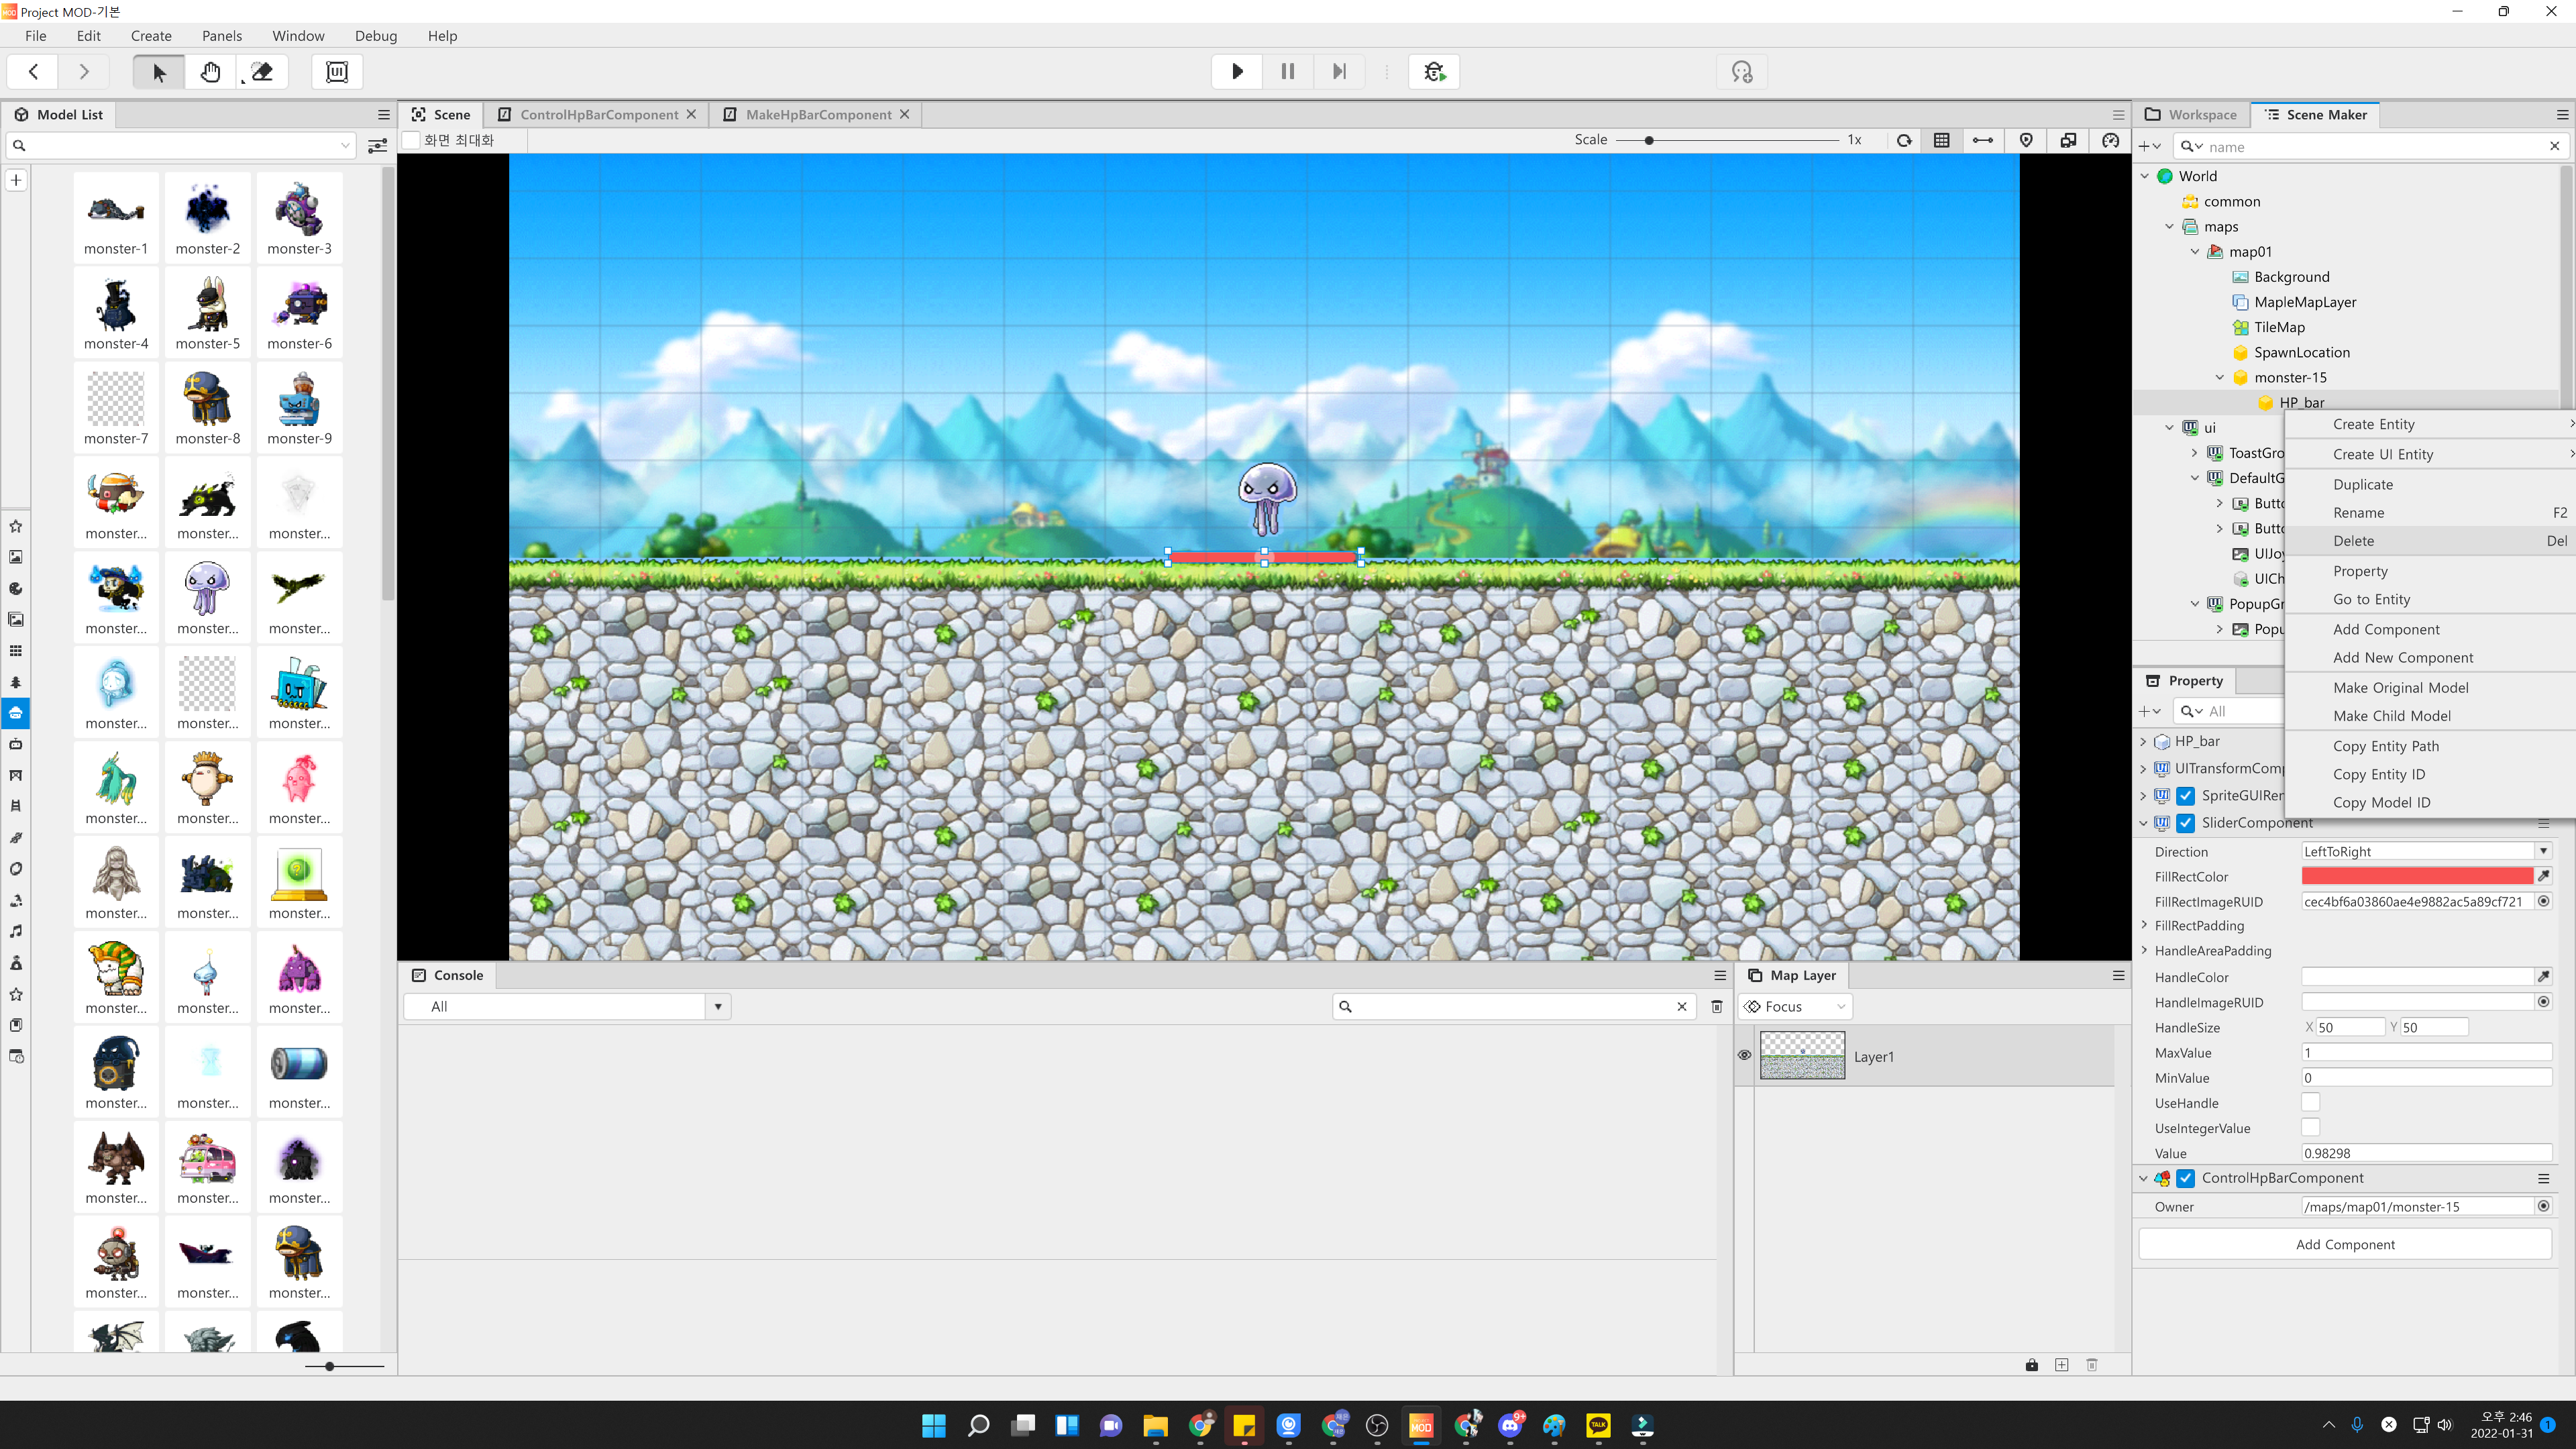Viewport: 2576px width, 1449px height.
Task: Pause the game playback
Action: point(1288,72)
